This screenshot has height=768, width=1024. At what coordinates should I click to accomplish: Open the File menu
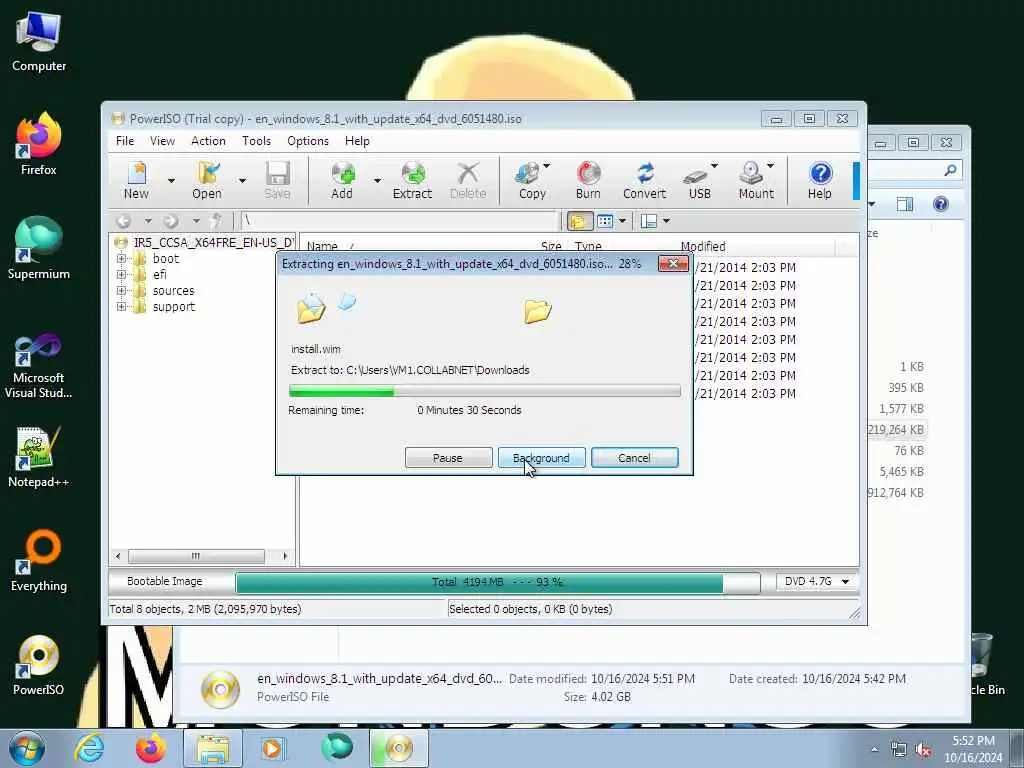125,141
